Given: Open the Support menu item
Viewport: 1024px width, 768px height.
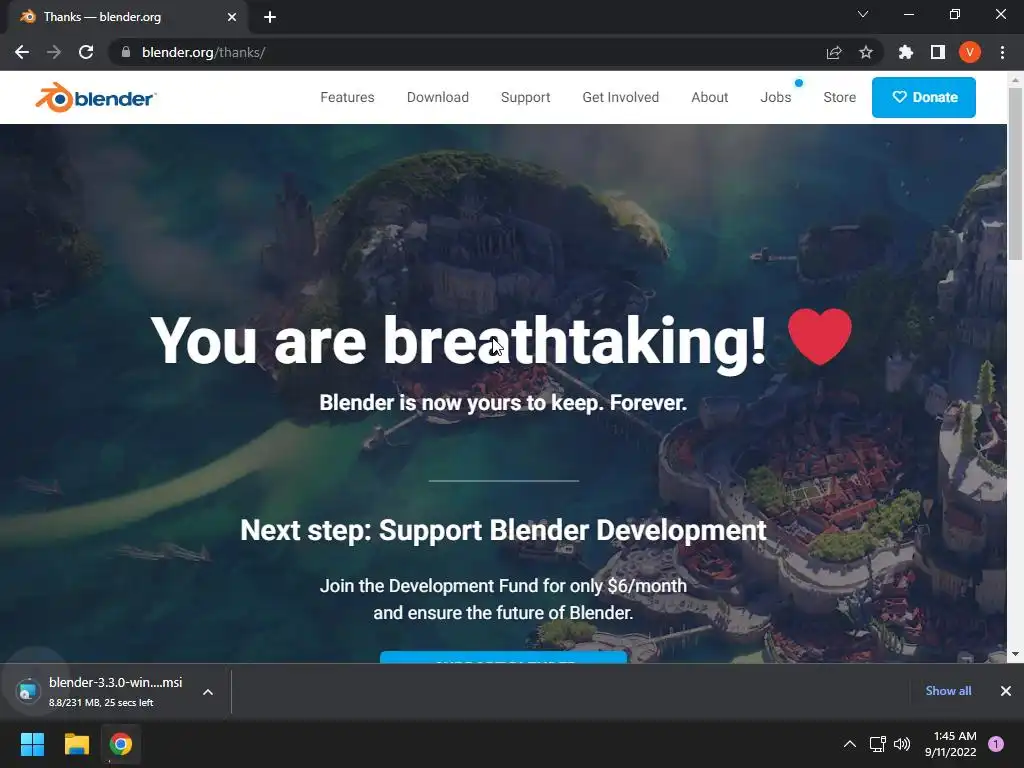Looking at the screenshot, I should 526,97.
